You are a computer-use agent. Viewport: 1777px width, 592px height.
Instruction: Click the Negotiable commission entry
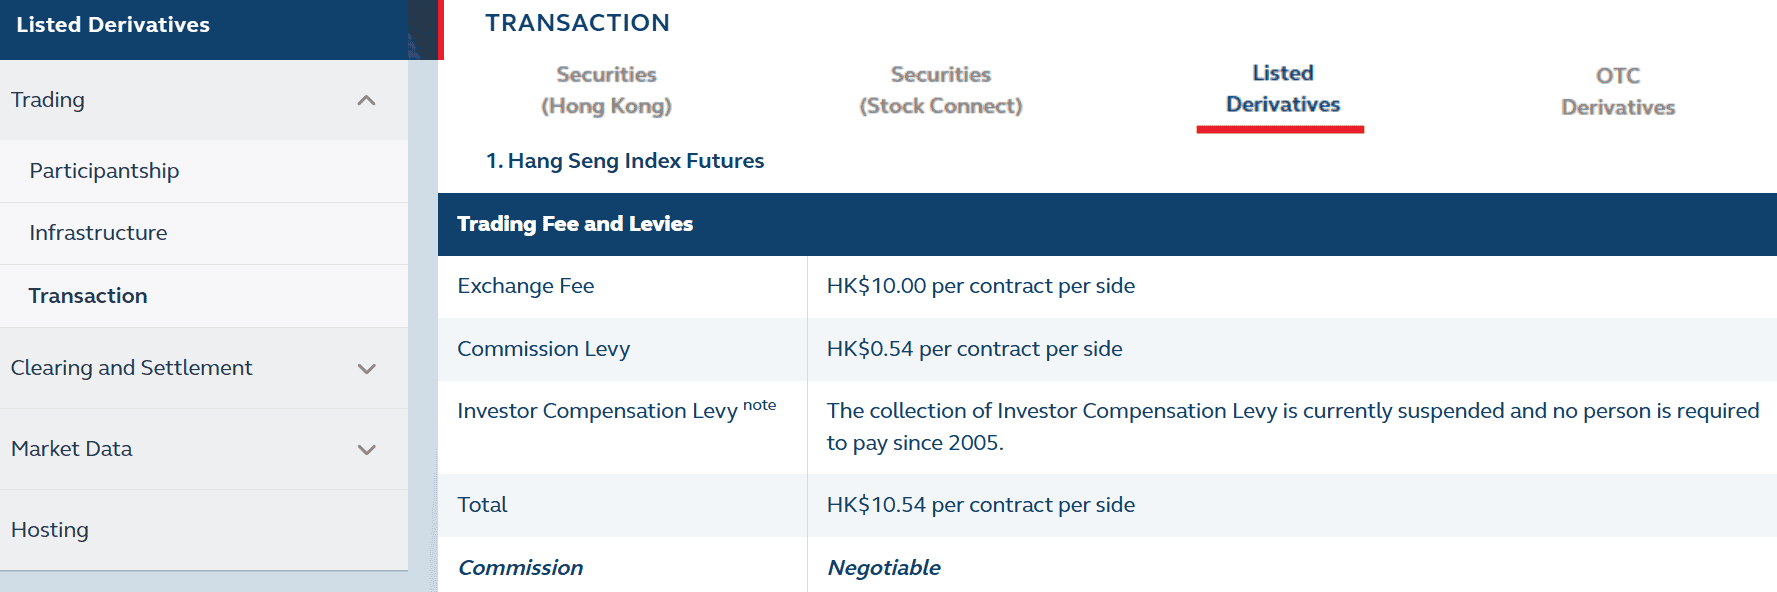click(884, 567)
